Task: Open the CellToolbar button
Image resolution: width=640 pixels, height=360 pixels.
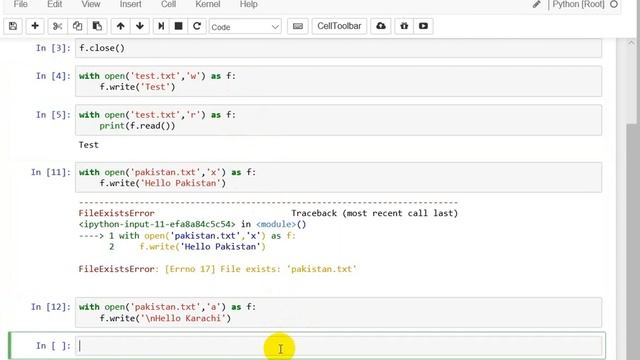Action: click(339, 26)
